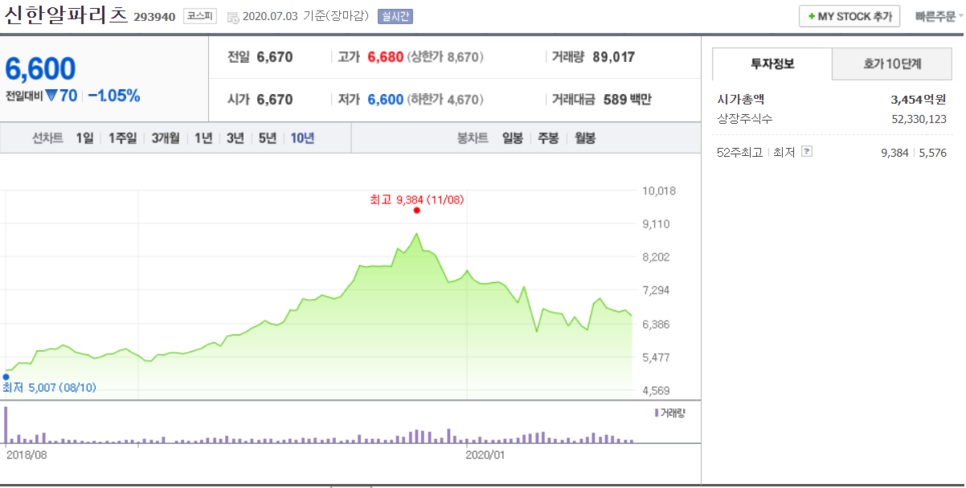Click the red 최고 9,384 peak marker

tap(417, 210)
